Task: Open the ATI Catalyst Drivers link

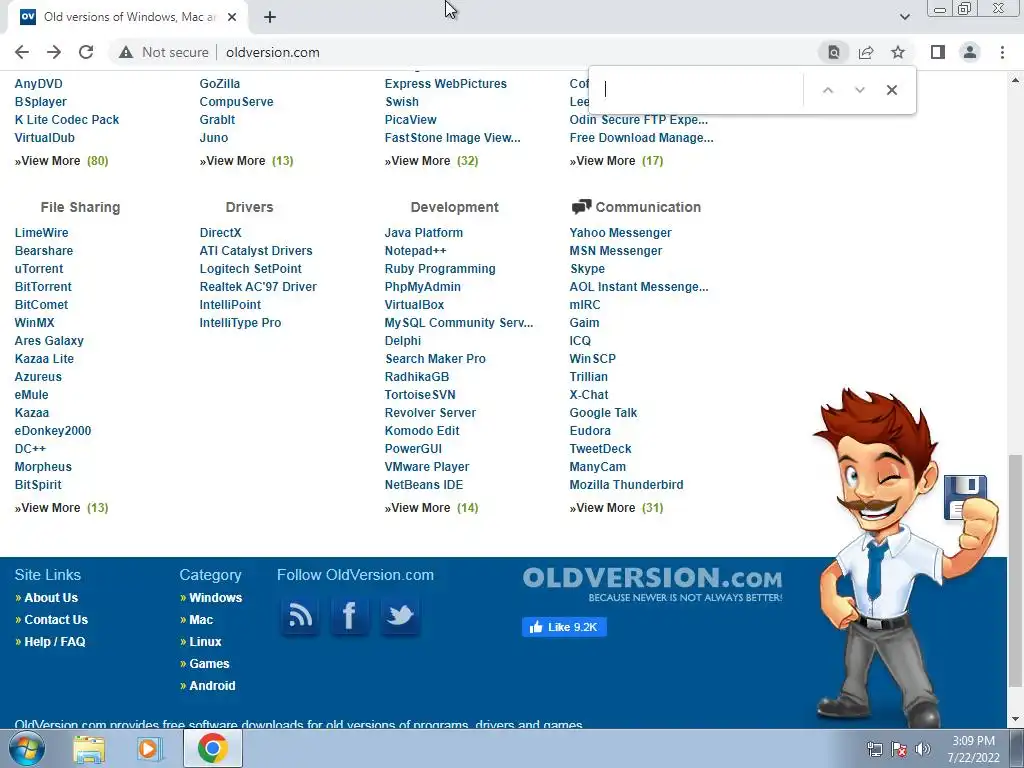Action: pos(256,251)
